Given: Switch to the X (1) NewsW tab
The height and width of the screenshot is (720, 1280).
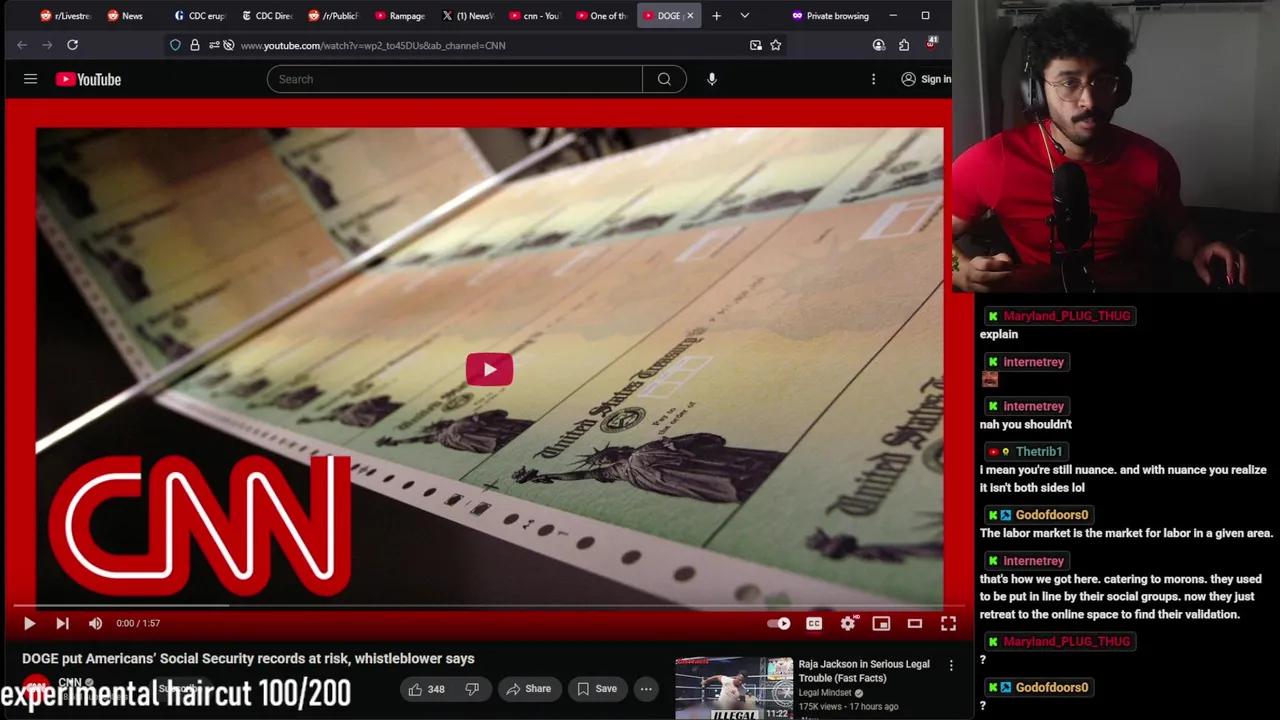Looking at the screenshot, I should (468, 16).
